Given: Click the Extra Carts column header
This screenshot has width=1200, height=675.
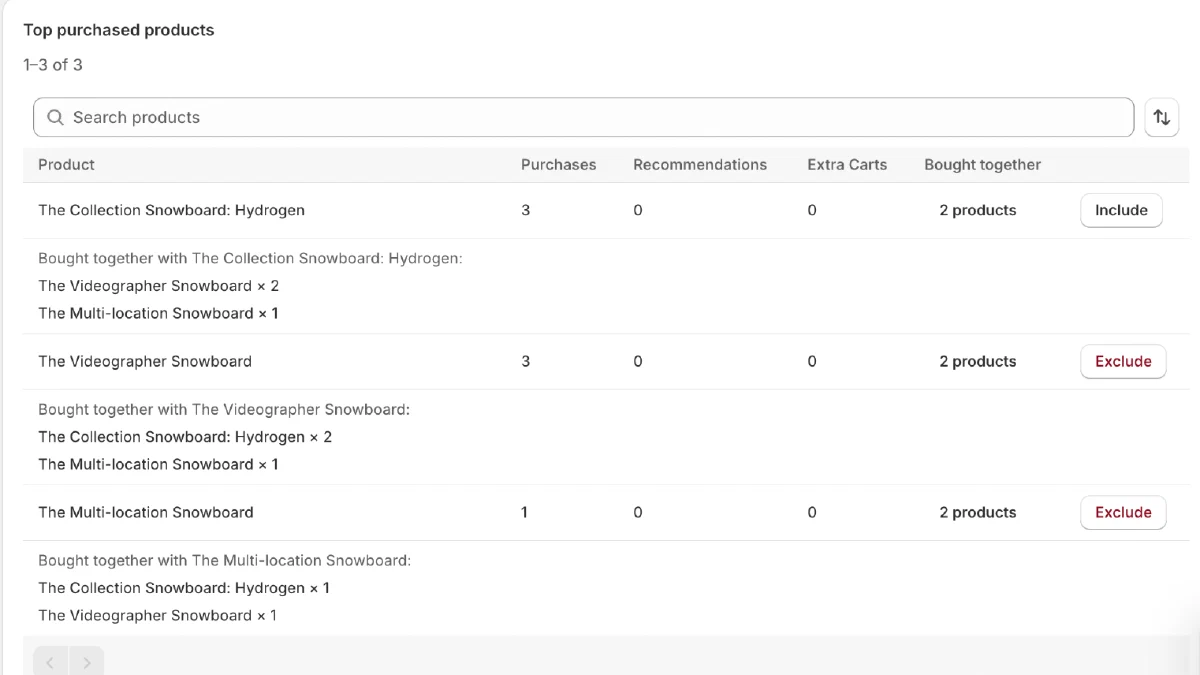Looking at the screenshot, I should [x=847, y=164].
